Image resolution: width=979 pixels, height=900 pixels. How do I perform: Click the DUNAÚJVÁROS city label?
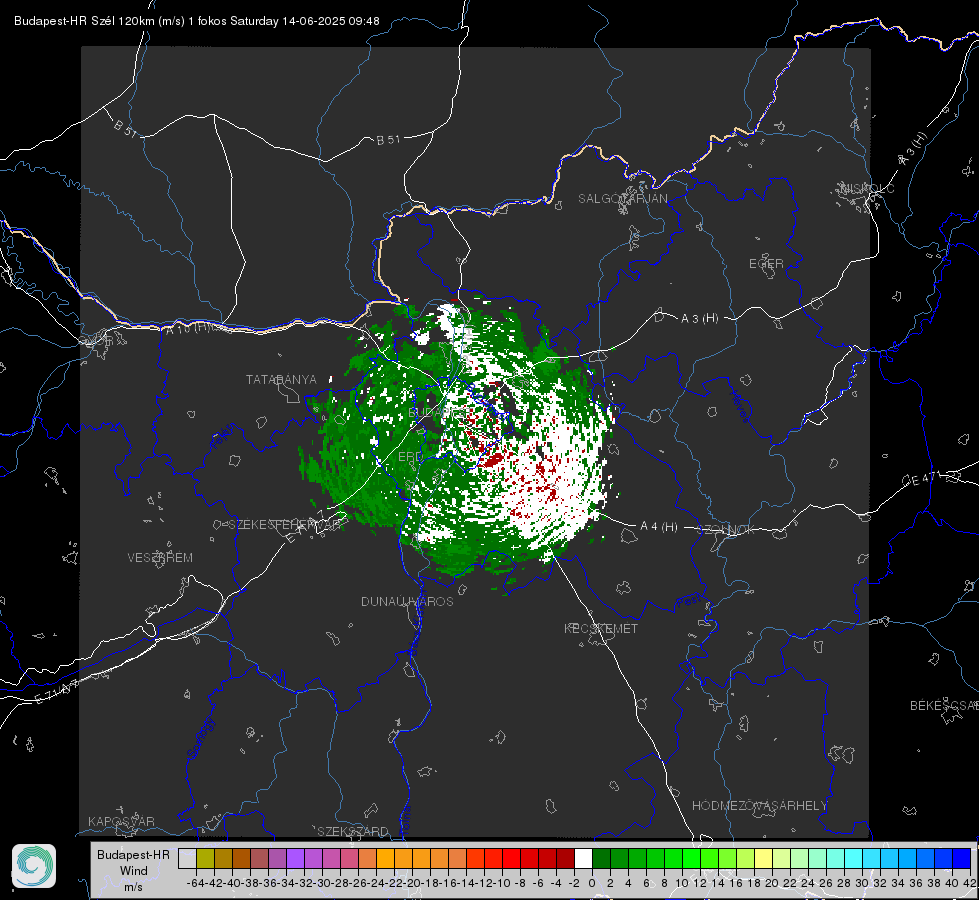(x=407, y=601)
